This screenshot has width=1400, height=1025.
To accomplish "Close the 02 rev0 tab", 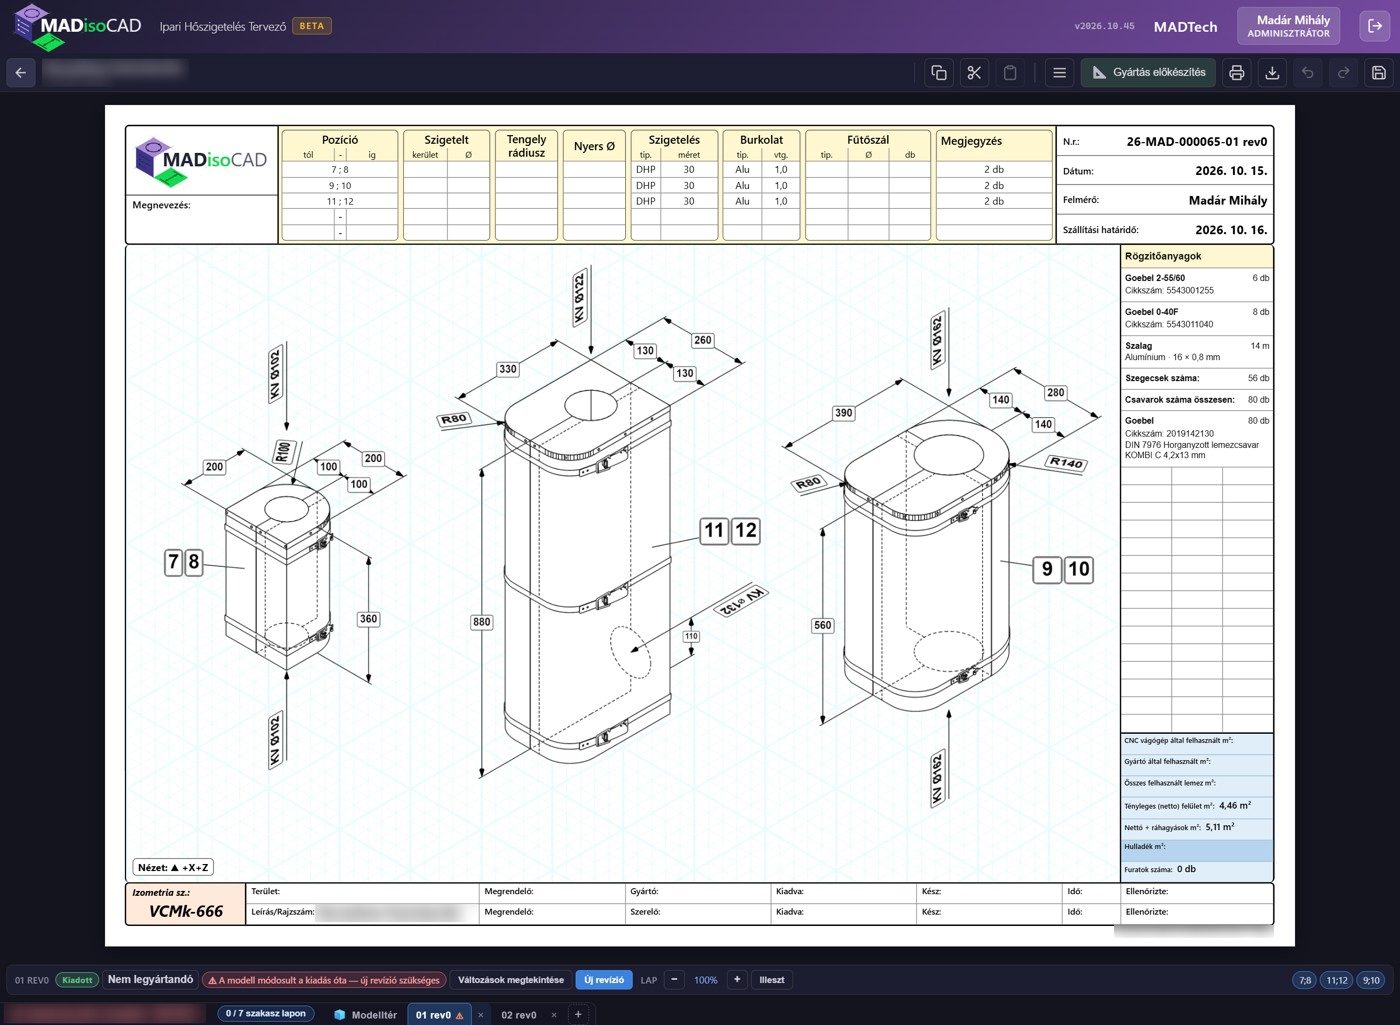I will 556,1015.
